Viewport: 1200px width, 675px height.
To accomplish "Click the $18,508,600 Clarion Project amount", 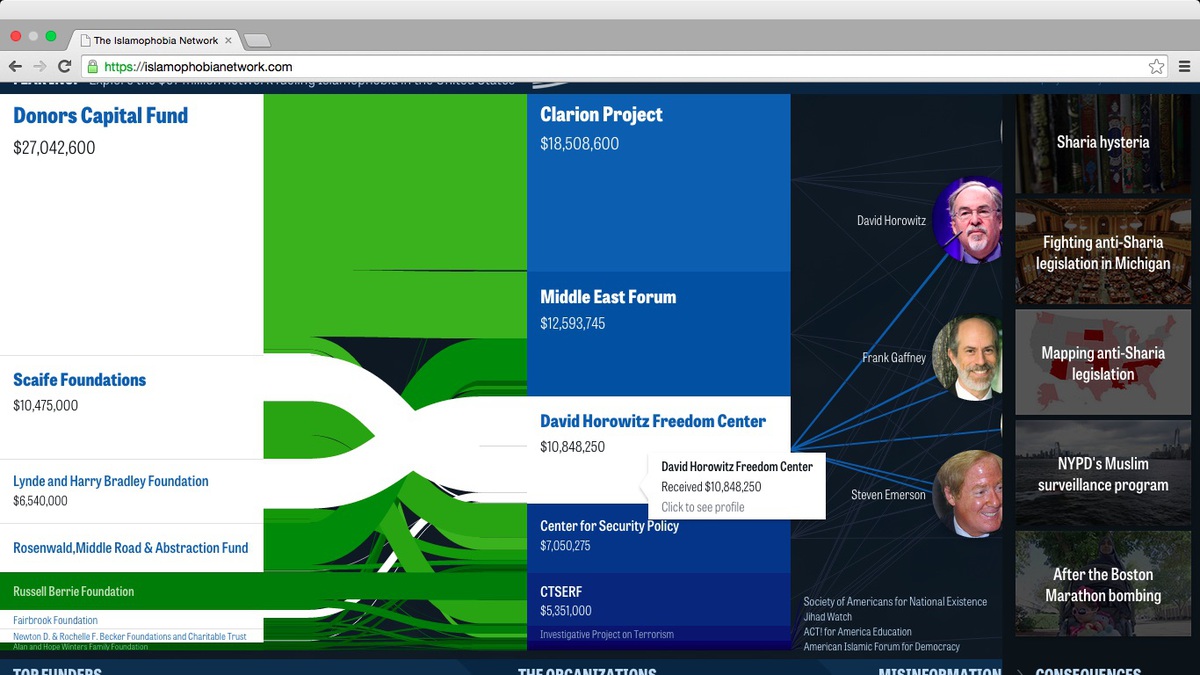I will coord(579,144).
